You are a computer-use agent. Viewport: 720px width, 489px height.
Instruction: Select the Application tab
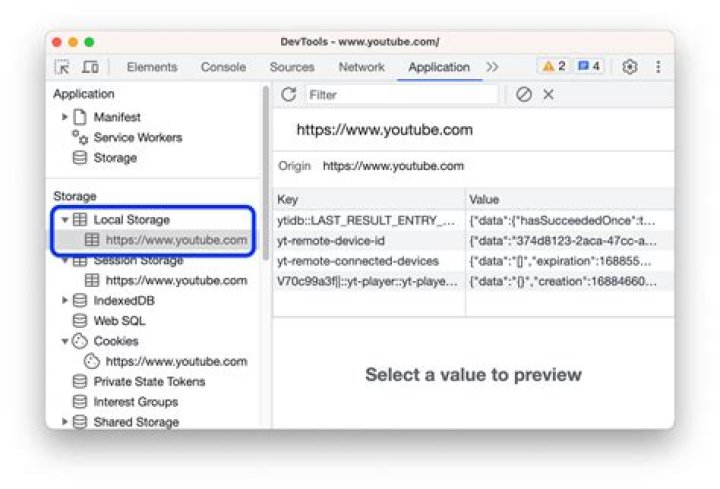[x=439, y=67]
